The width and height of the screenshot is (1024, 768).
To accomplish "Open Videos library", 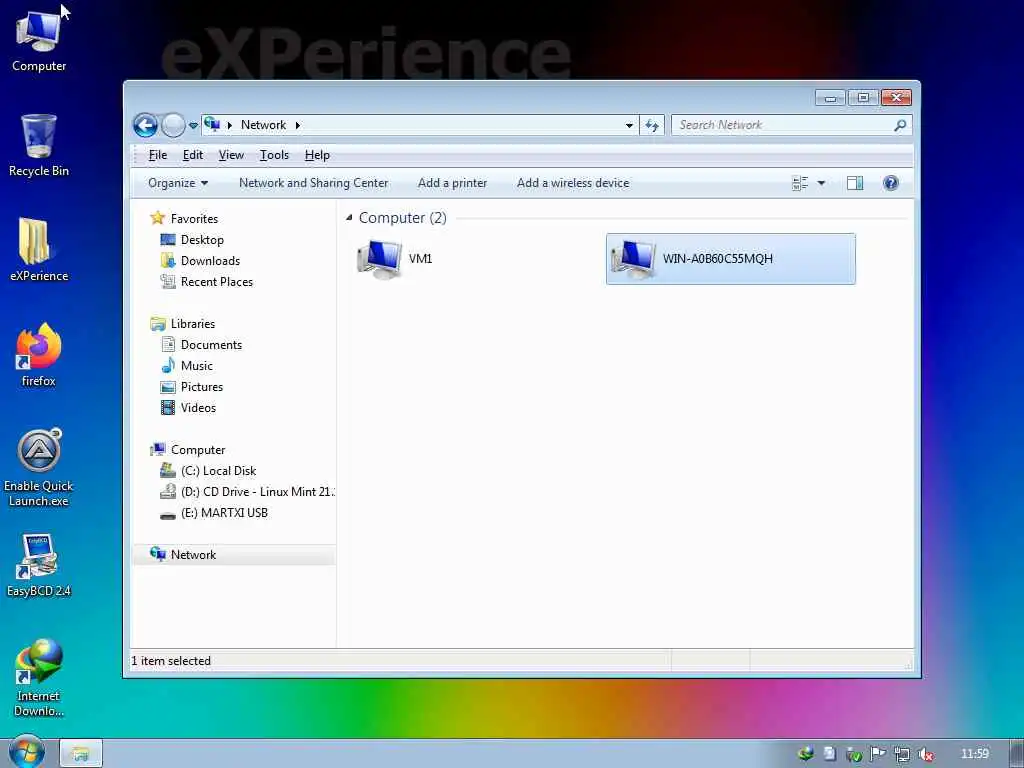I will (198, 408).
